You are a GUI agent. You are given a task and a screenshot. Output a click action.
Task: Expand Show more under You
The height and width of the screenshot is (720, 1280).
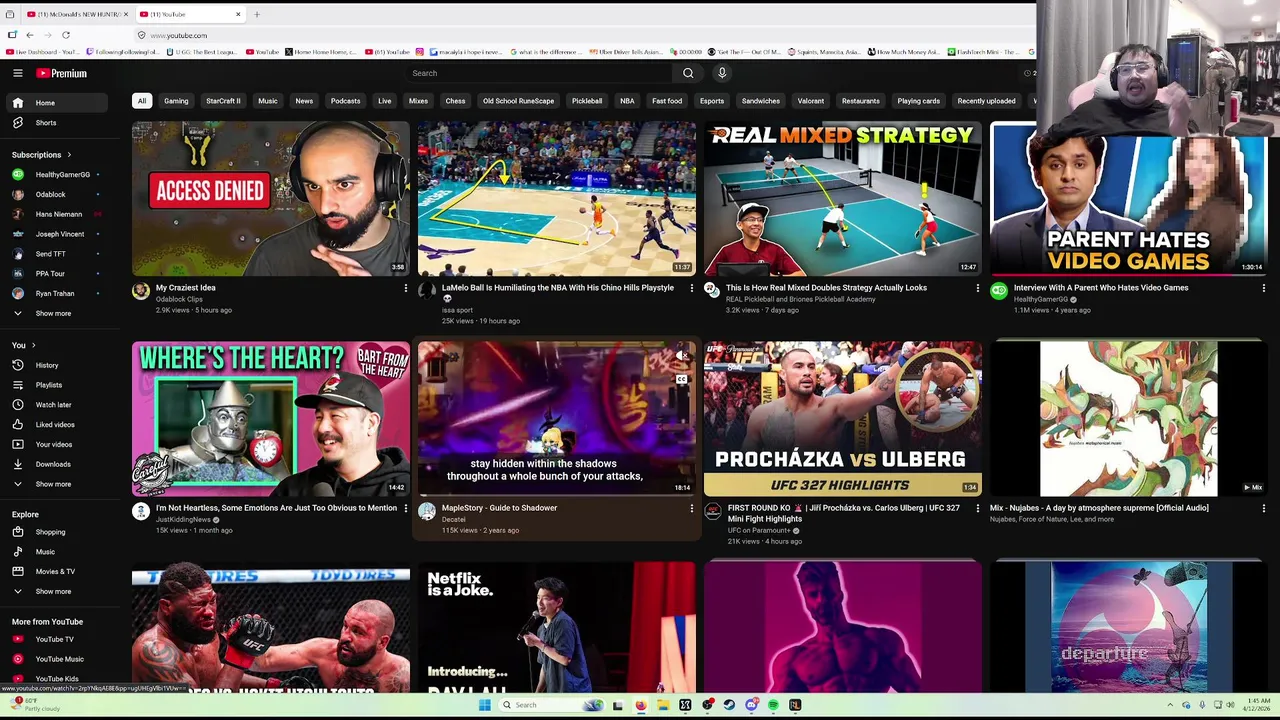[57, 484]
